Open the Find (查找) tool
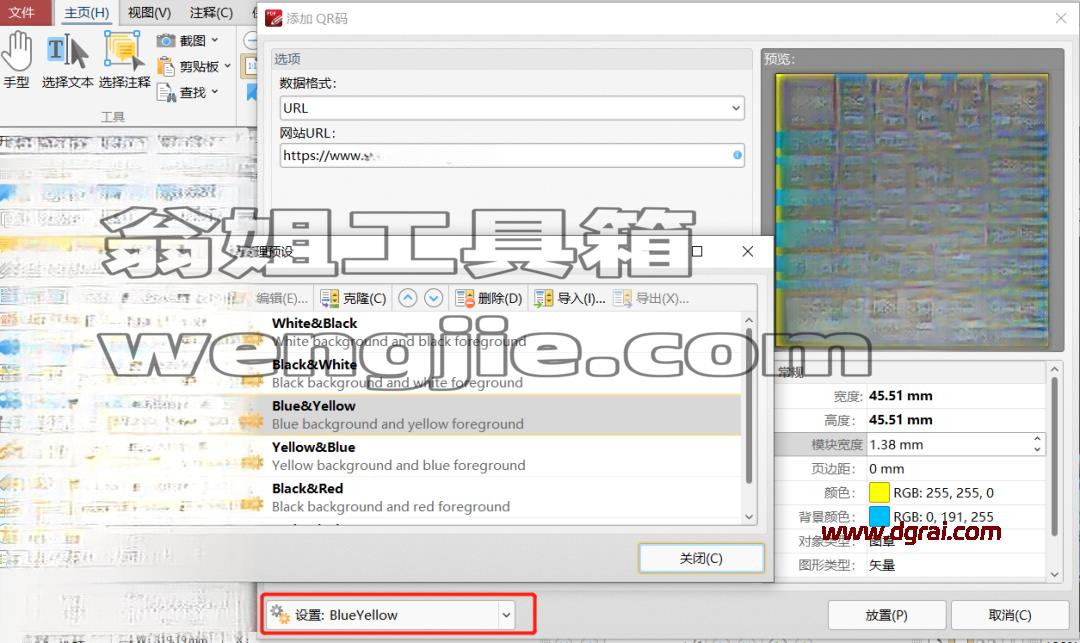 click(187, 92)
